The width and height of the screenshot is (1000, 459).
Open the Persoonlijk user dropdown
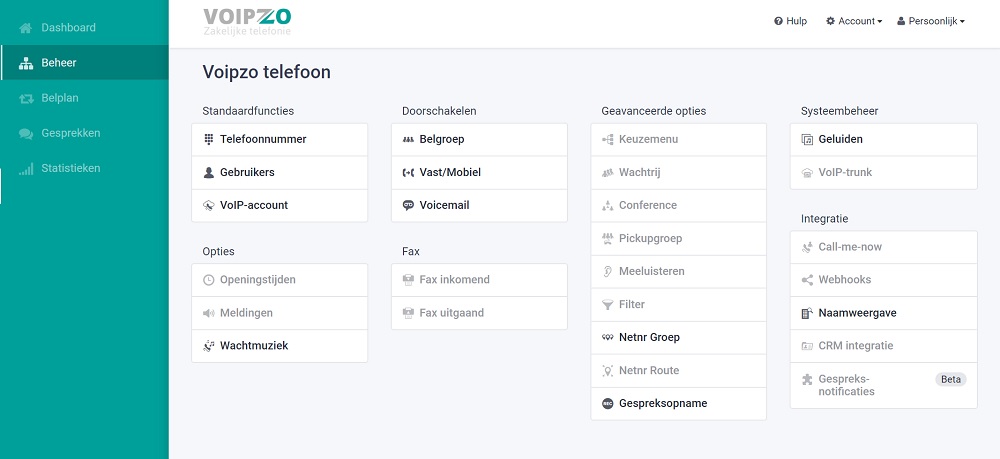[x=930, y=21]
